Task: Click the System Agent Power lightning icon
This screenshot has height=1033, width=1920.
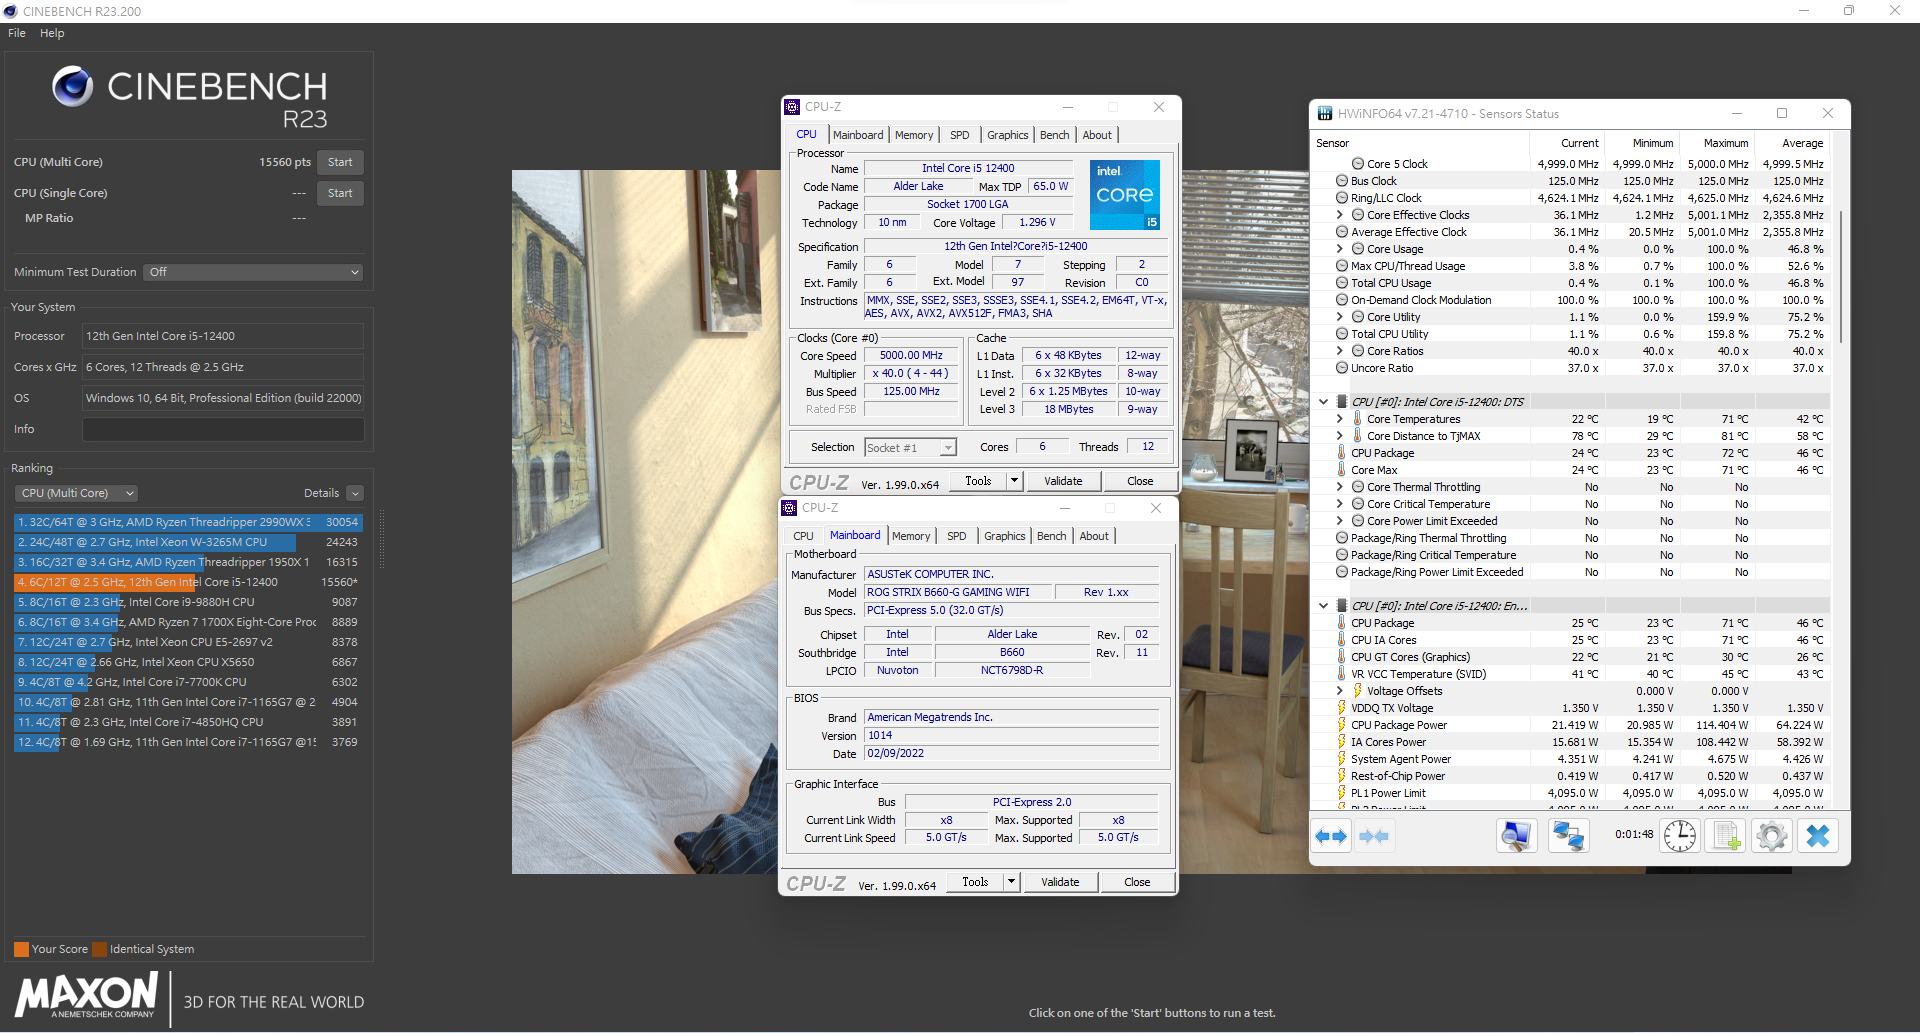Action: click(1342, 758)
